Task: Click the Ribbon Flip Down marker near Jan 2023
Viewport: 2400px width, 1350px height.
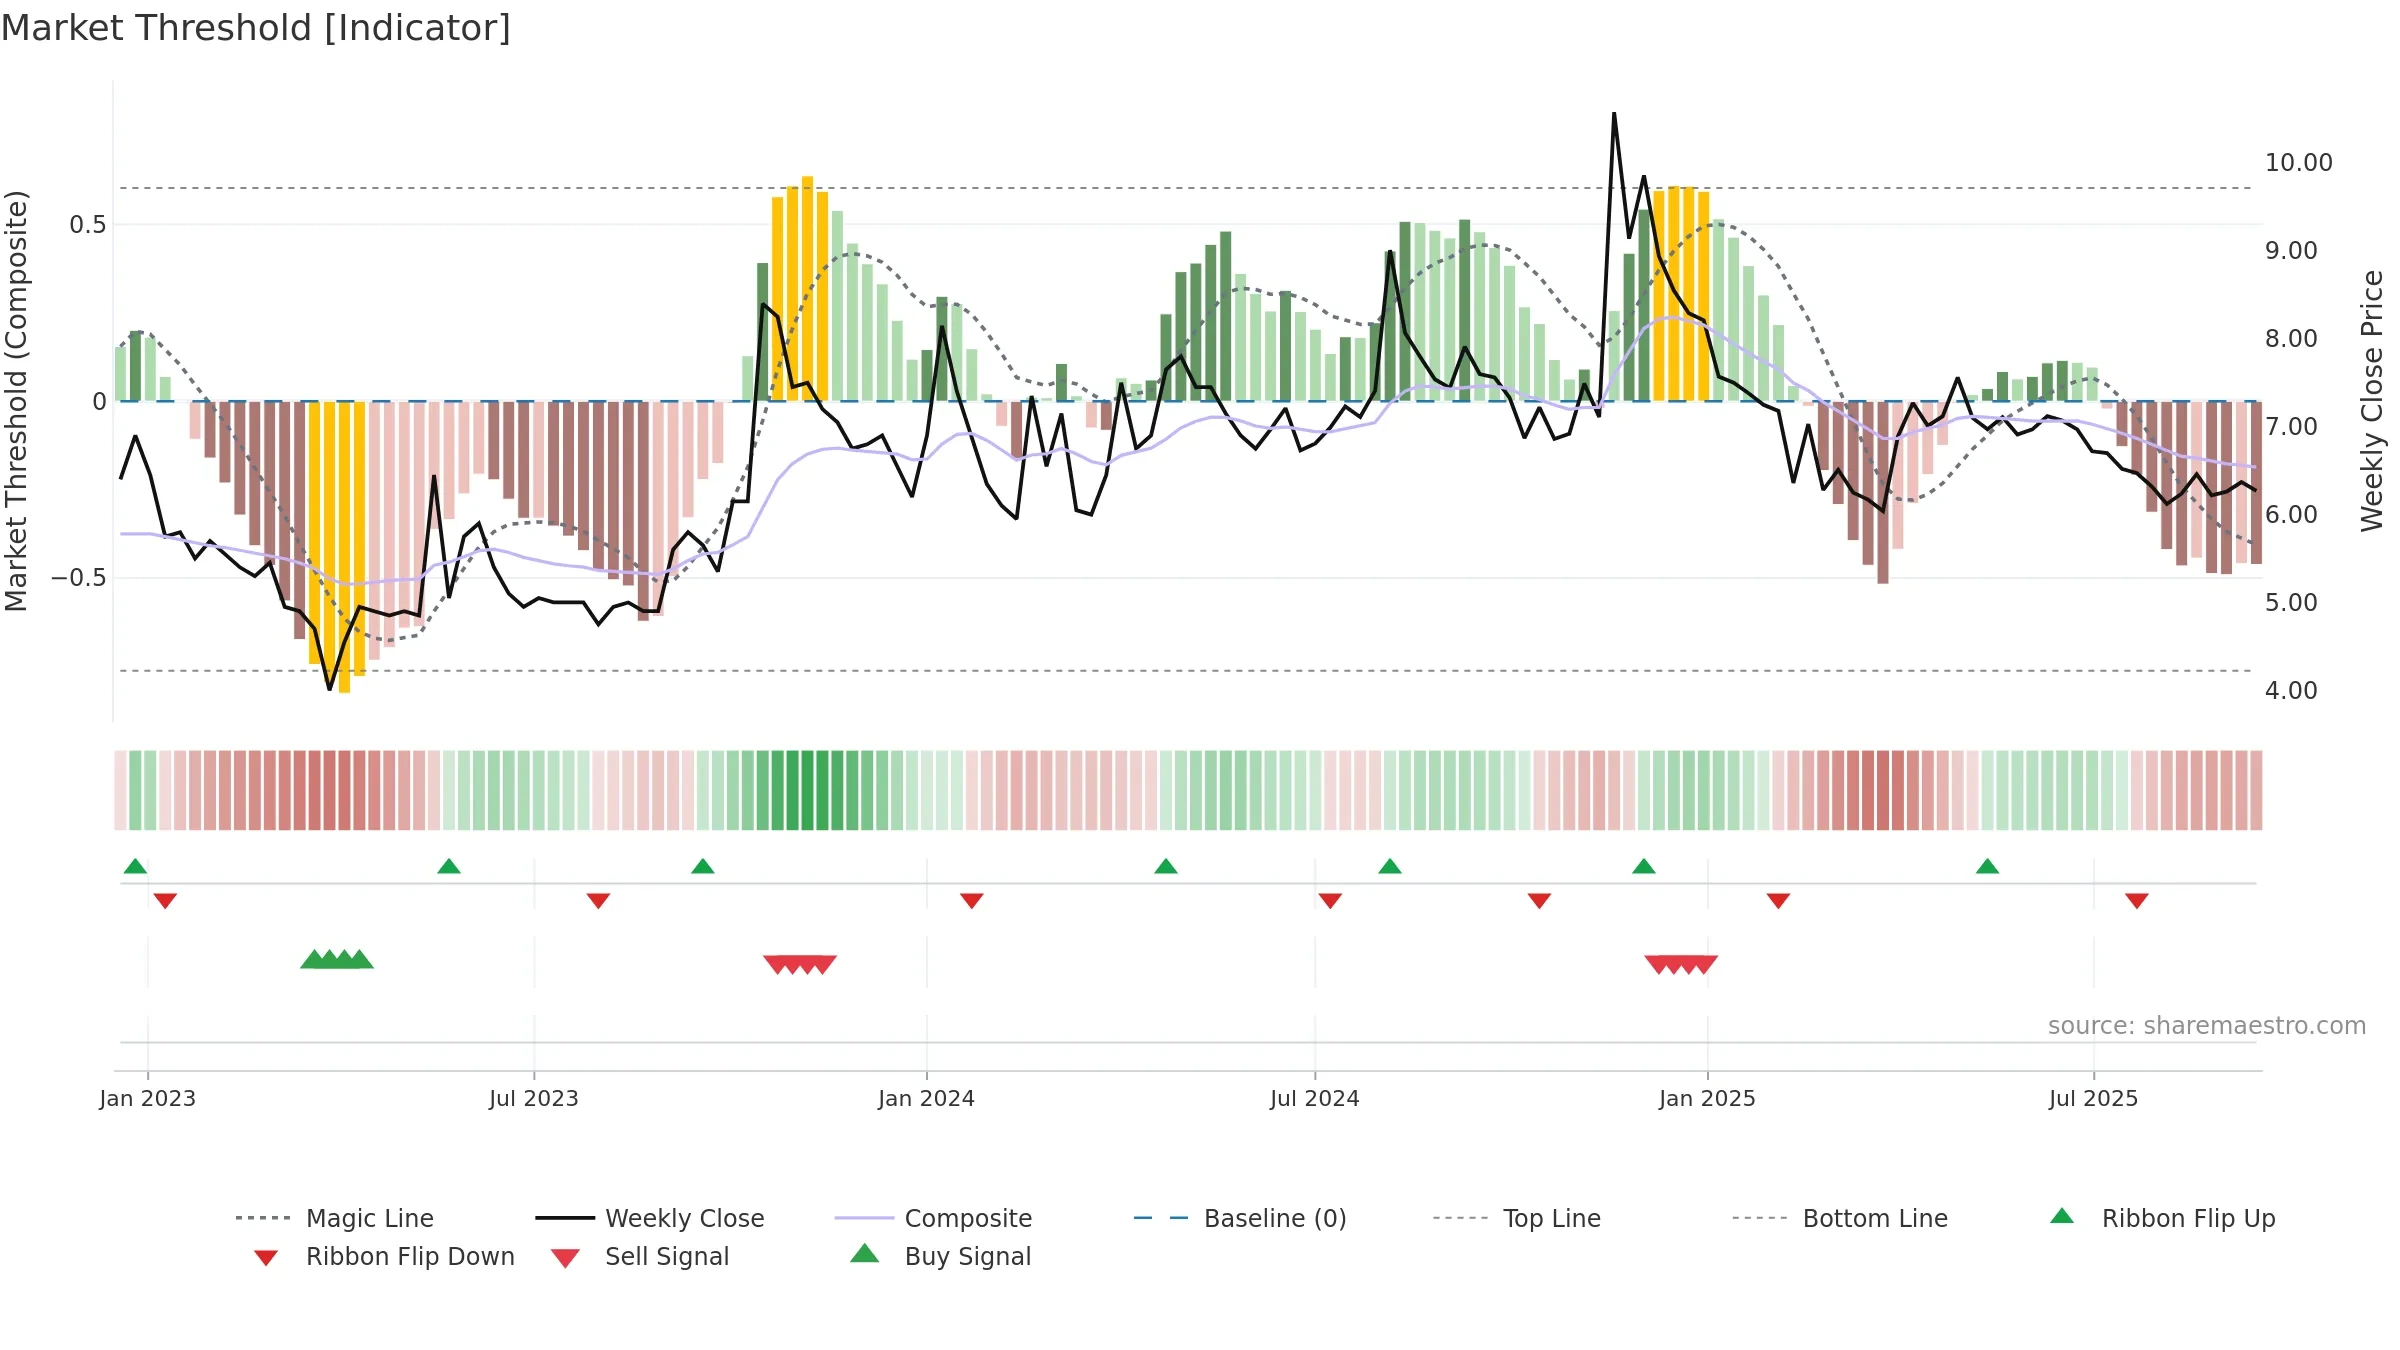Action: click(x=165, y=901)
